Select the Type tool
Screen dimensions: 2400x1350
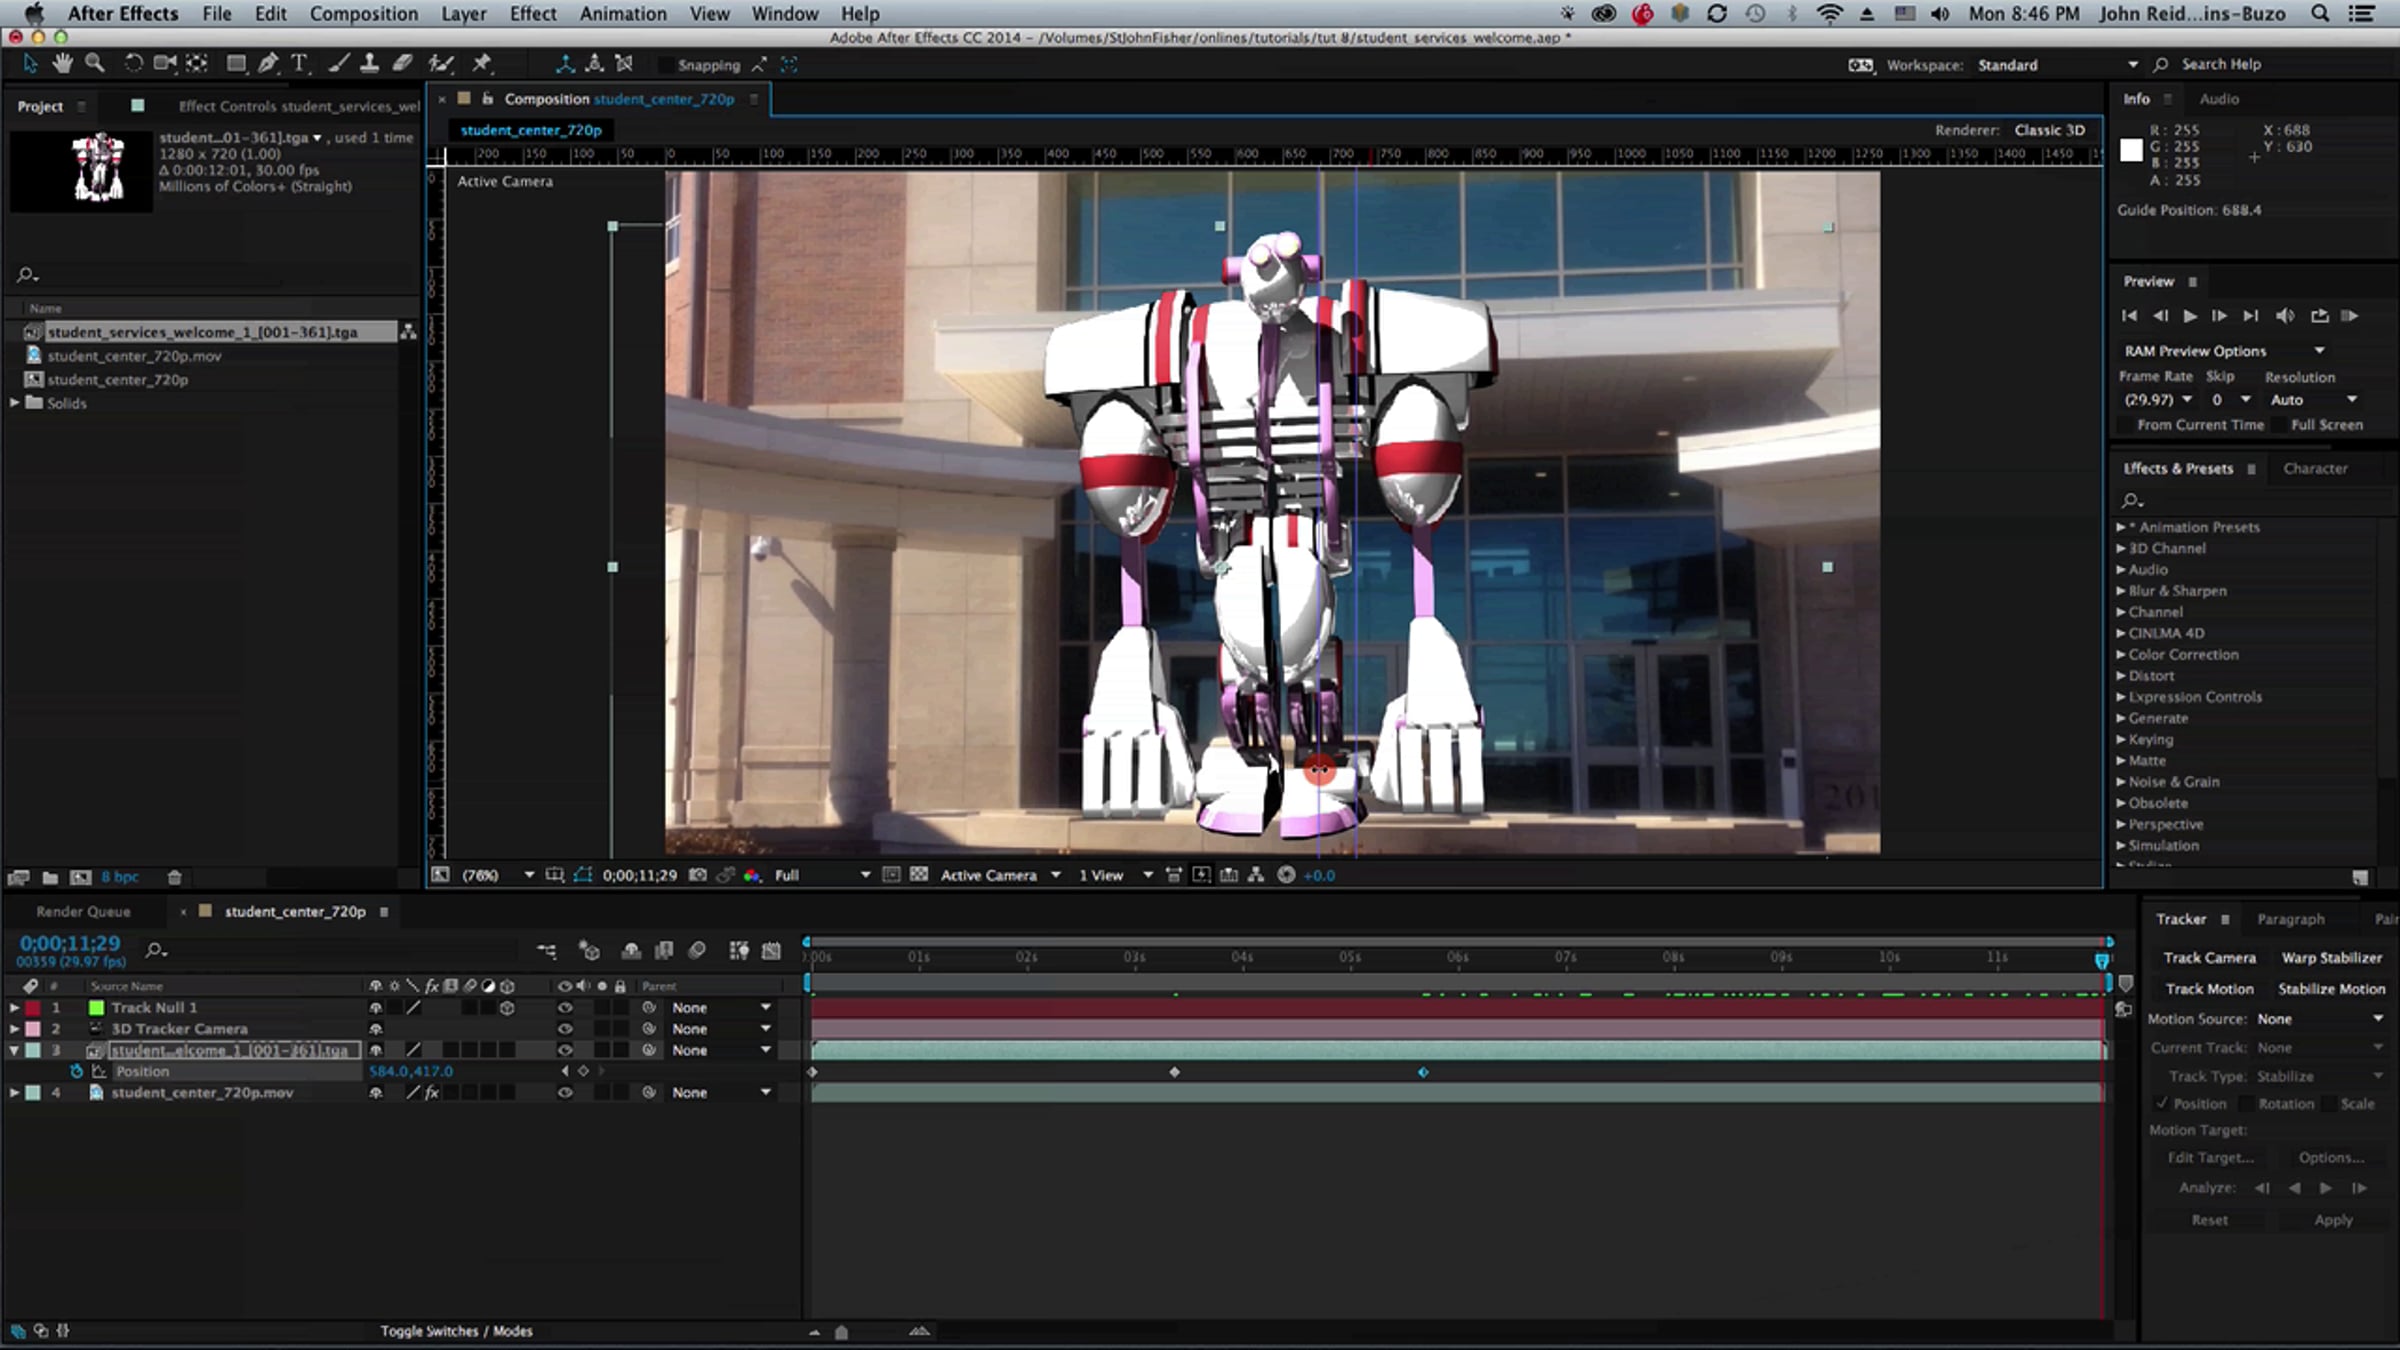coord(299,64)
